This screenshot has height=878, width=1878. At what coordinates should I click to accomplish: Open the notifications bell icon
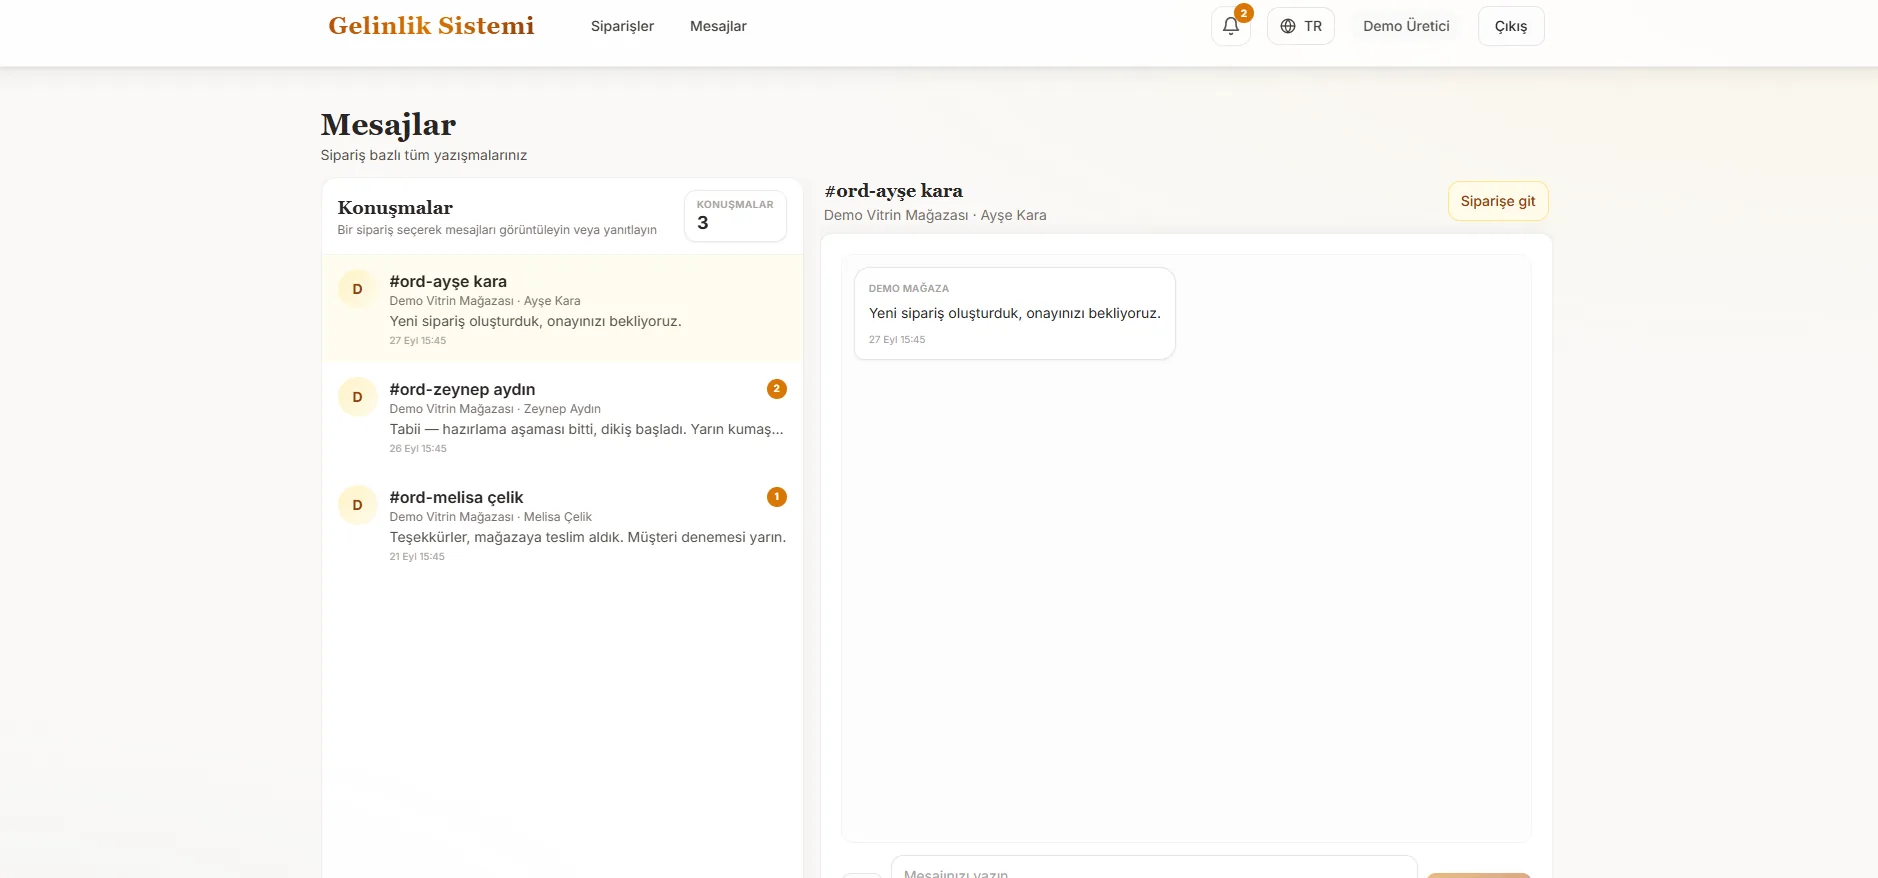[1230, 26]
